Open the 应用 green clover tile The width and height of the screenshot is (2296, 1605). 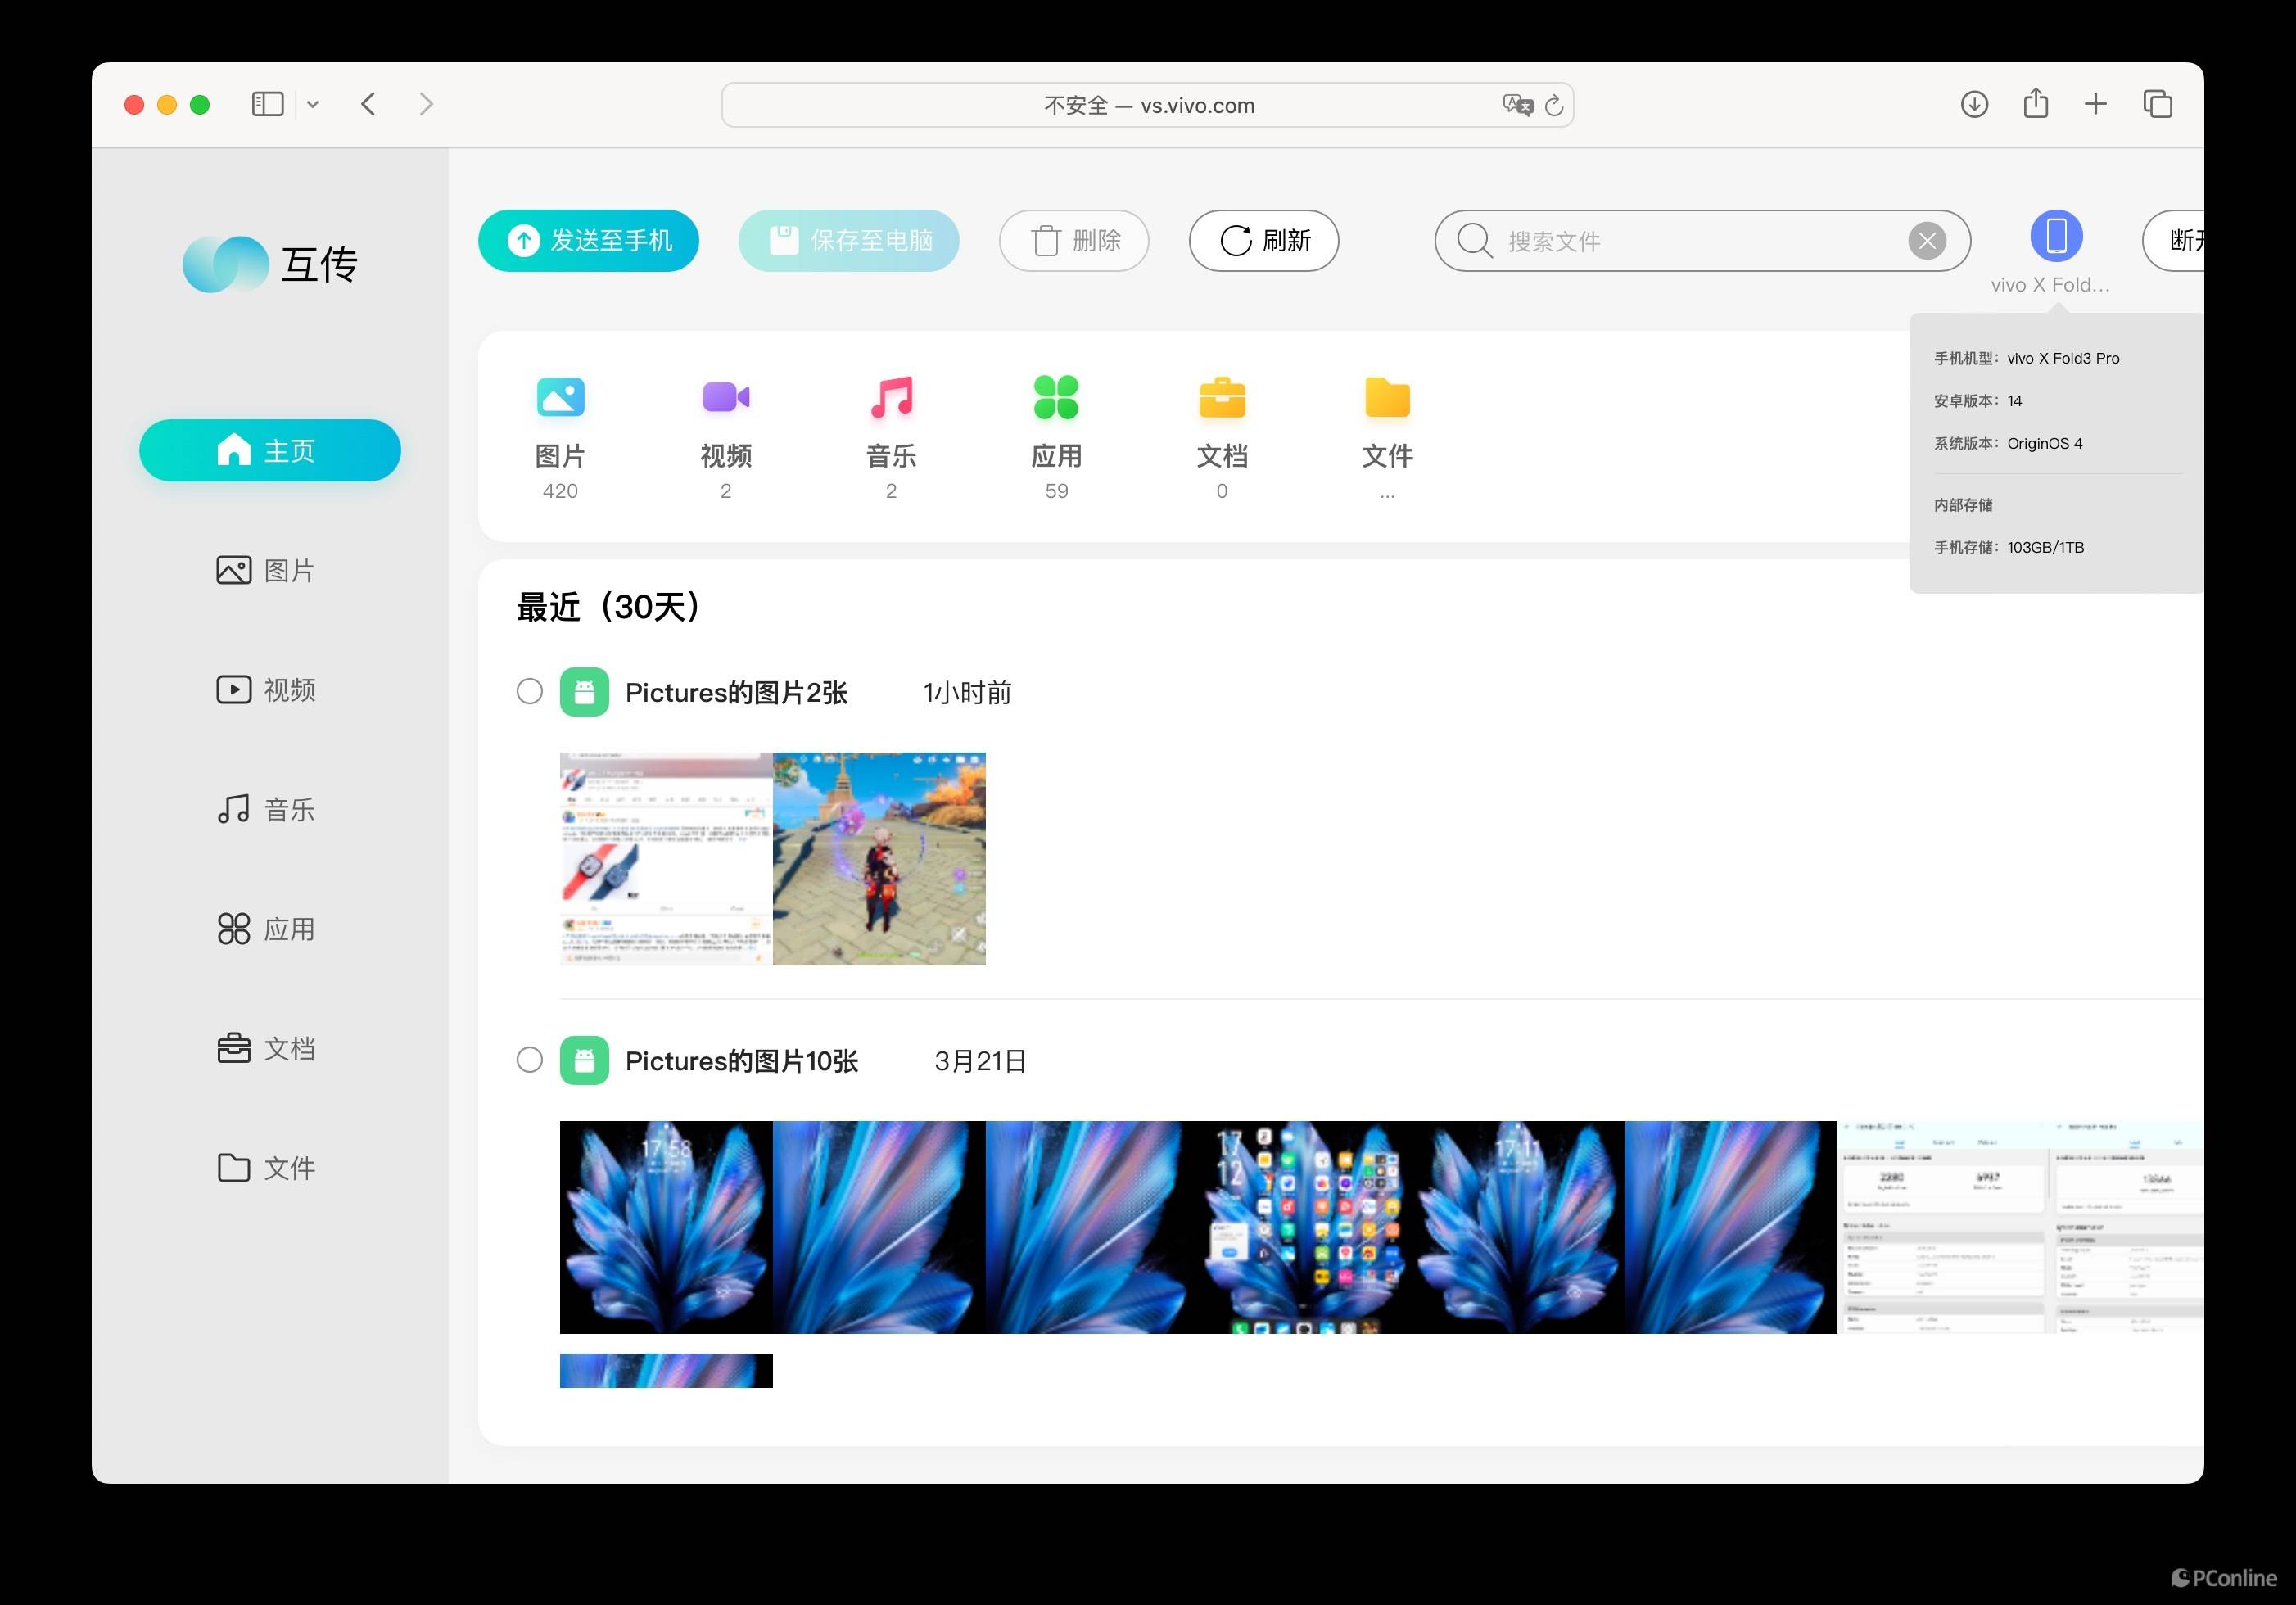pos(1056,398)
